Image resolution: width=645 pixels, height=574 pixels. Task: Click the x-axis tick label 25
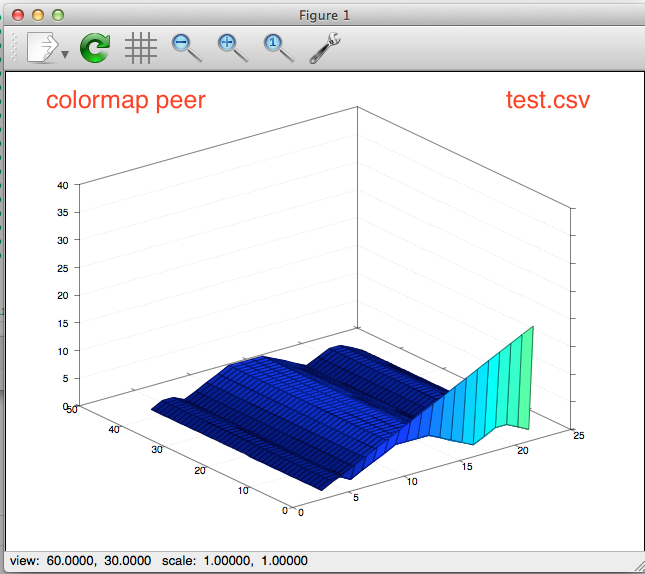point(579,435)
